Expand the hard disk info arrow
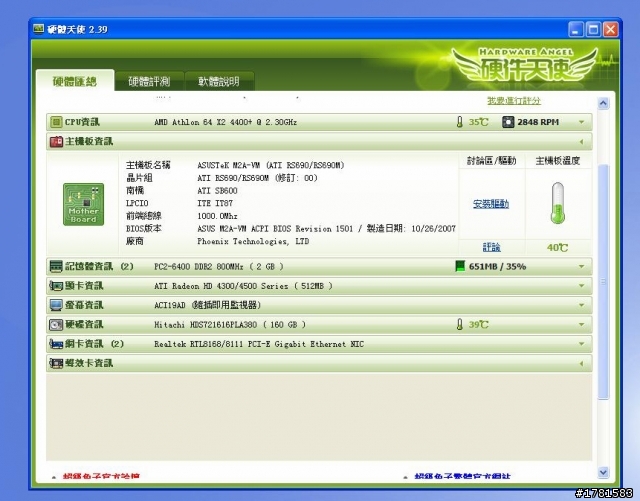 coord(581,325)
